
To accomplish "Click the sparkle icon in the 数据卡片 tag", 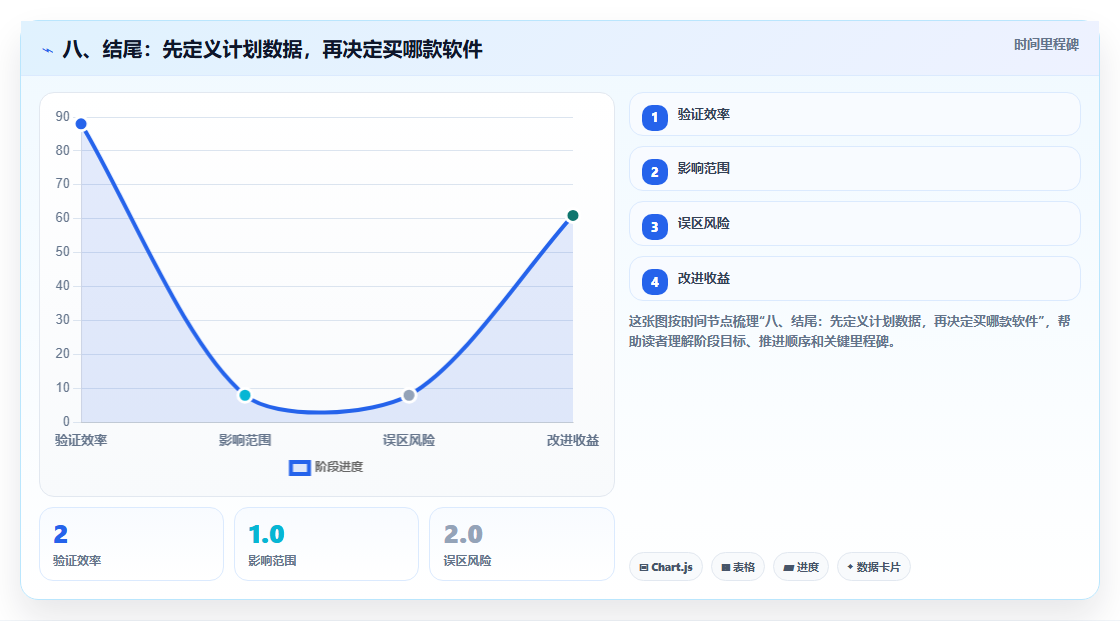I will (x=850, y=567).
